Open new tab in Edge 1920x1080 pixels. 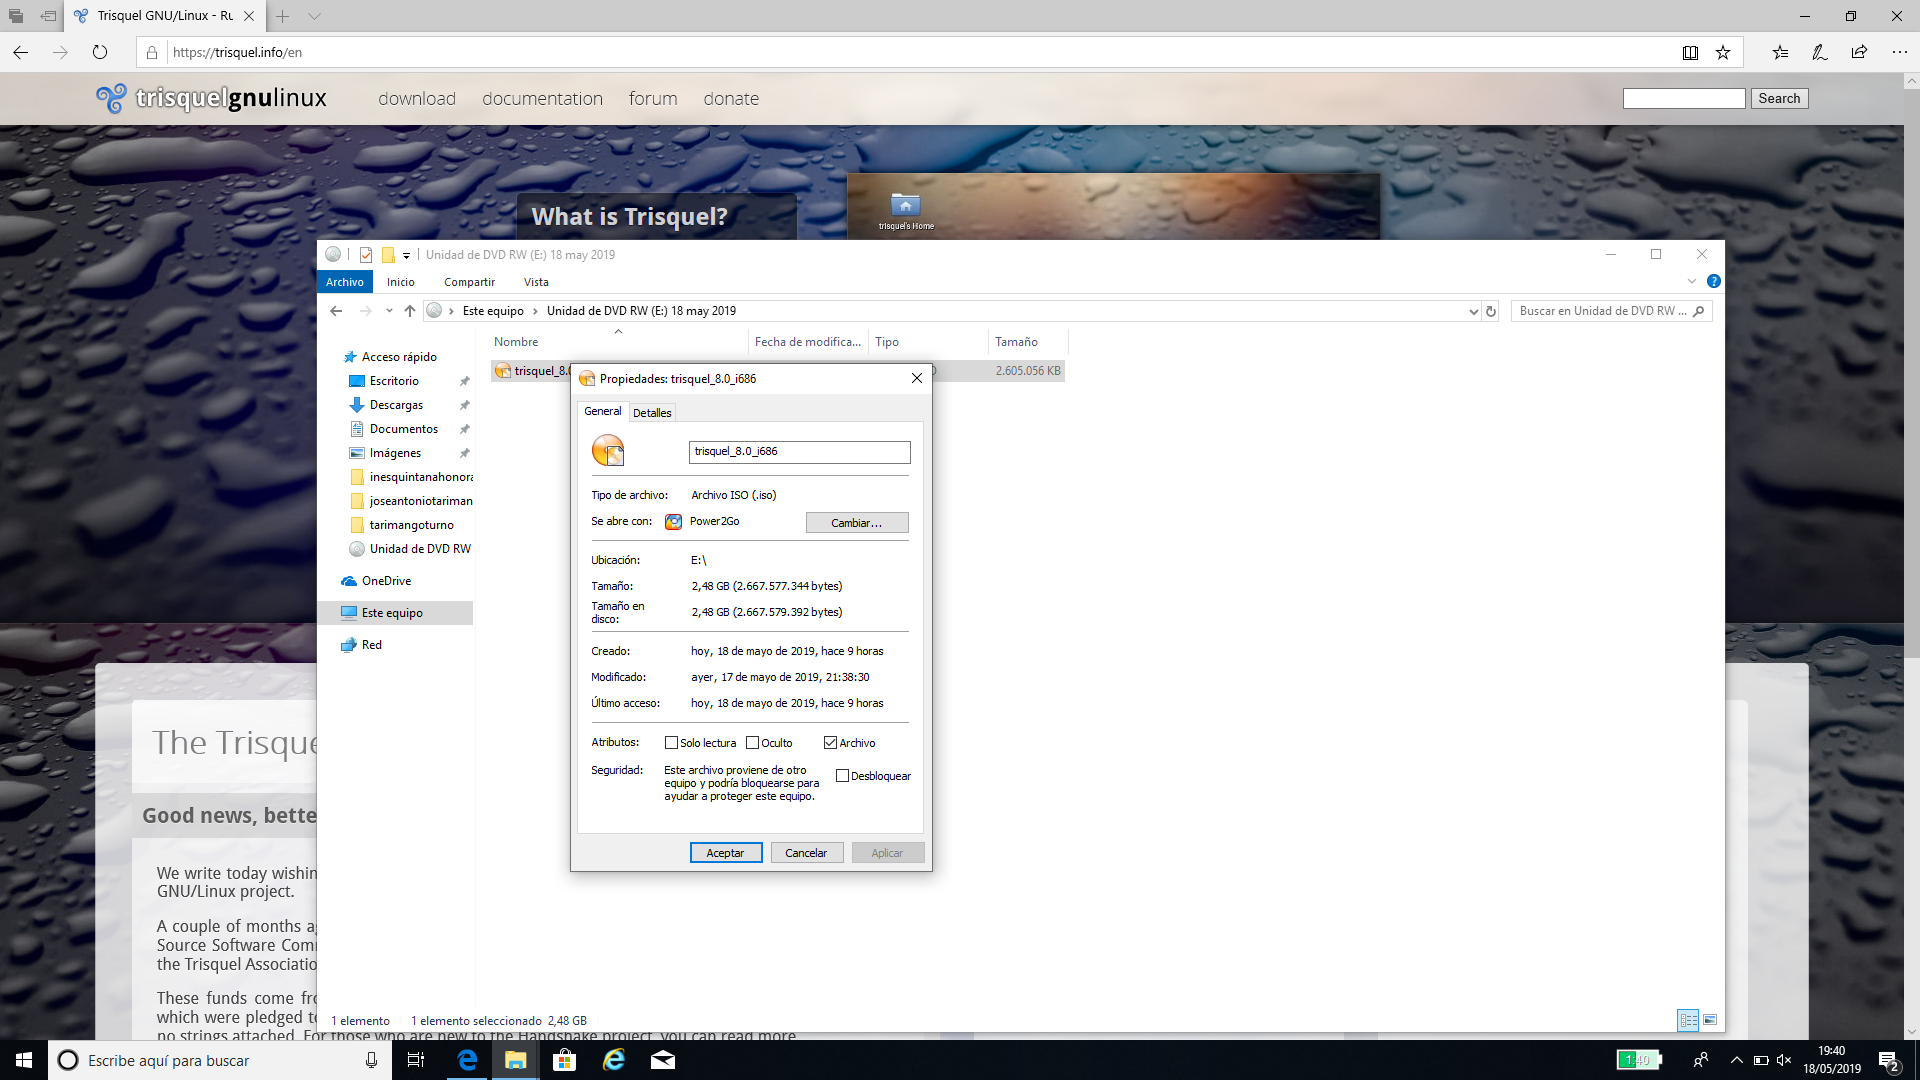click(283, 16)
